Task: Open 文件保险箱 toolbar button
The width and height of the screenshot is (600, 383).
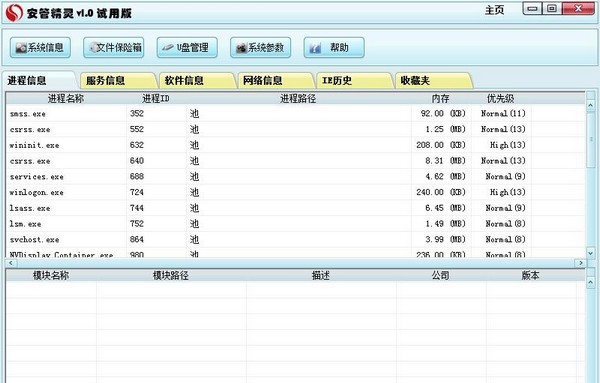Action: [x=114, y=47]
